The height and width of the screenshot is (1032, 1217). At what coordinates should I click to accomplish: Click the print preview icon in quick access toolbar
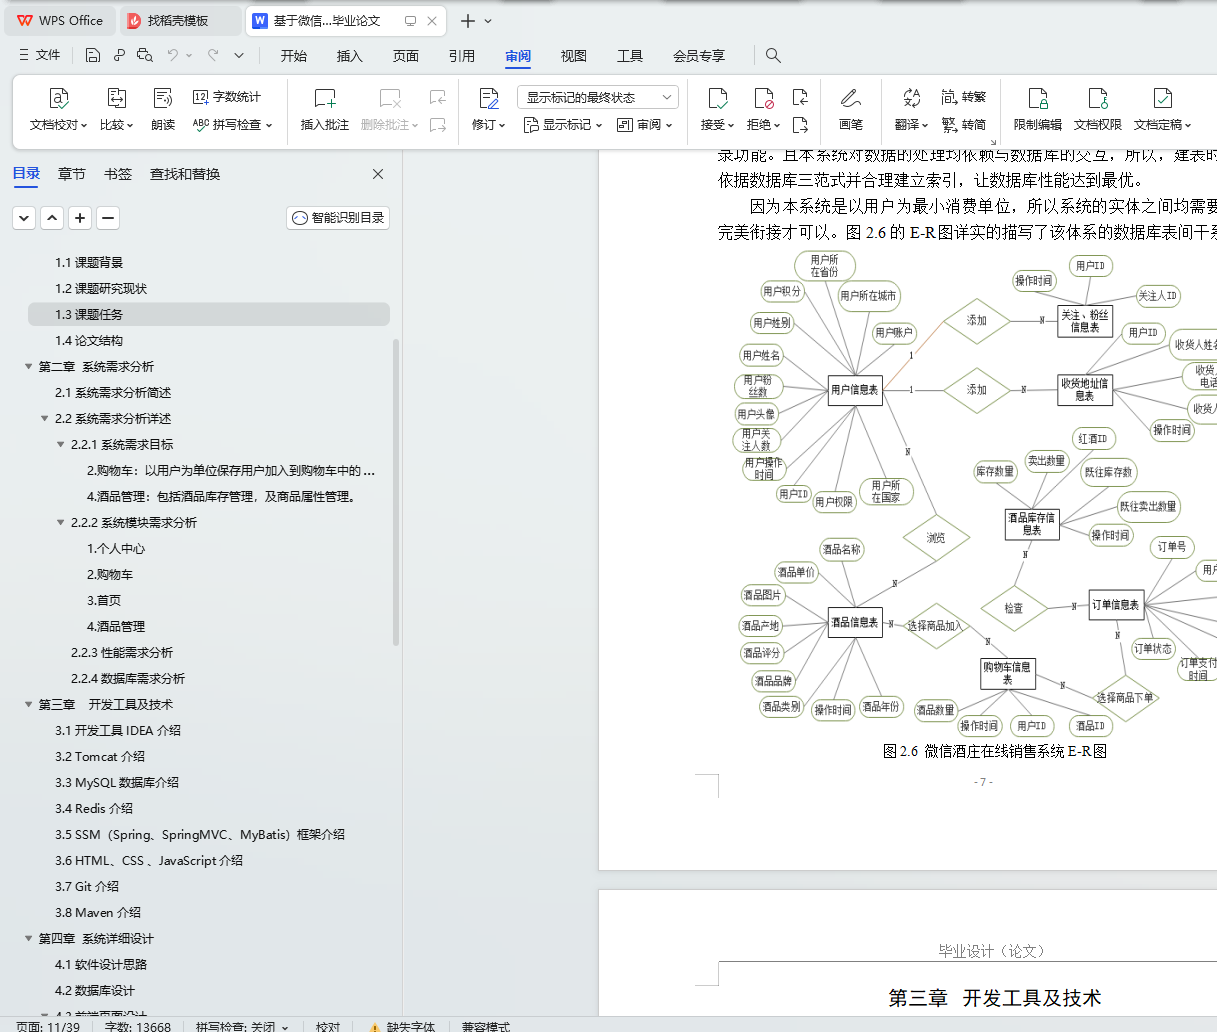[145, 55]
